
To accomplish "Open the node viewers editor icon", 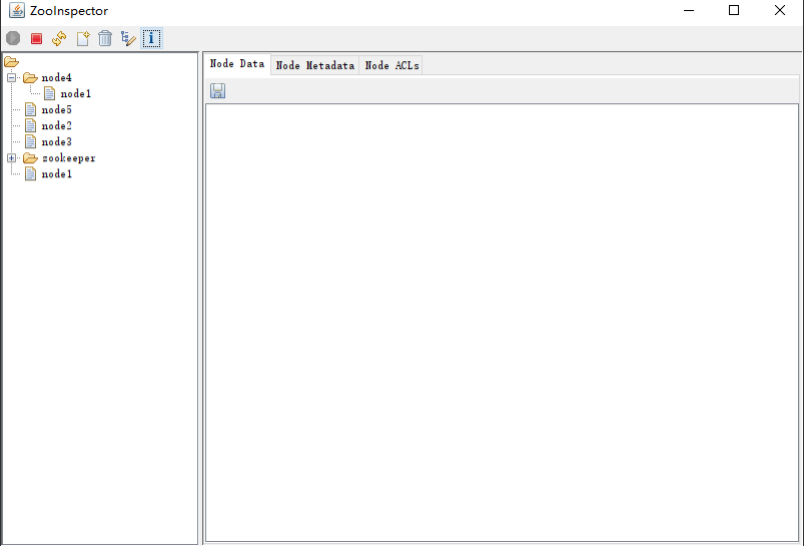I will [128, 38].
